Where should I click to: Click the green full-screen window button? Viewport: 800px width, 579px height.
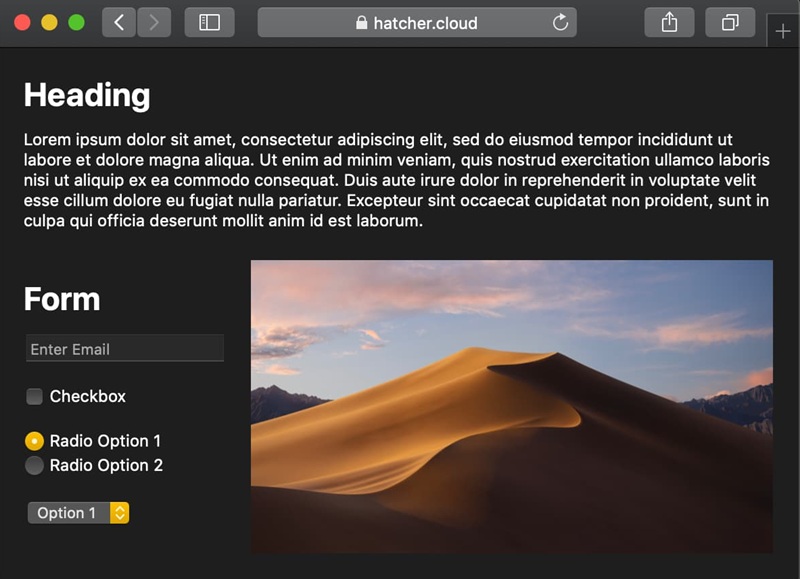[76, 22]
